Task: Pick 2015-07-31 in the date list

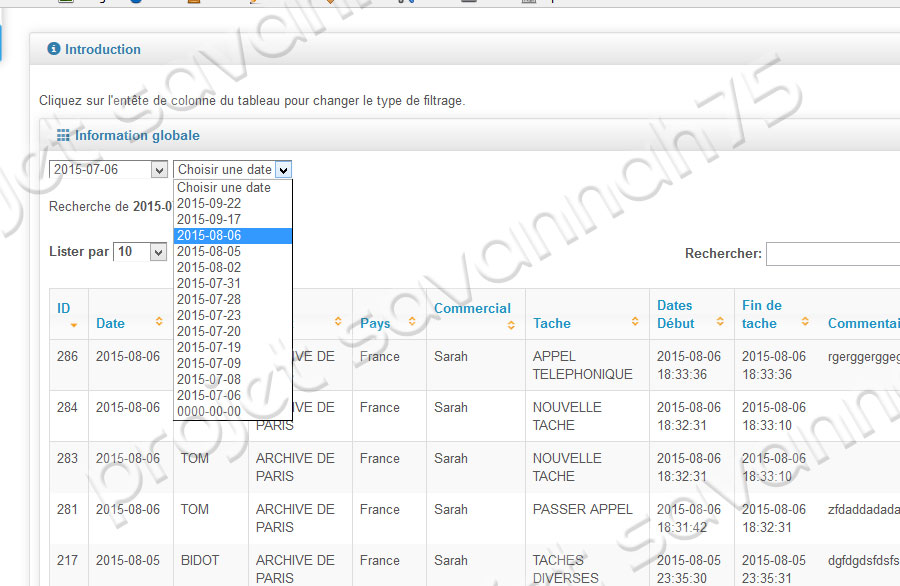Action: click(x=209, y=283)
